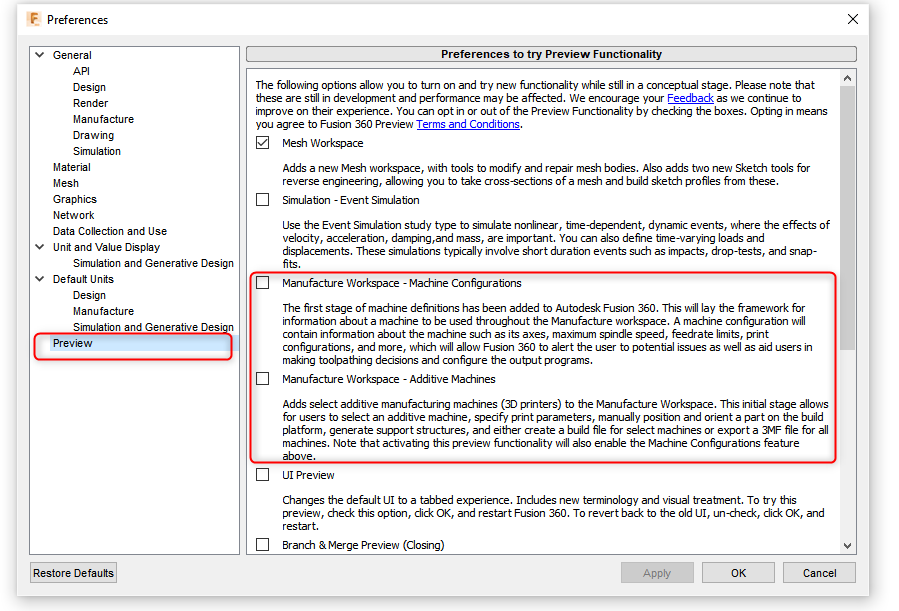Image resolution: width=899 pixels, height=611 pixels.
Task: Open the Graphics preferences
Action: tap(75, 199)
